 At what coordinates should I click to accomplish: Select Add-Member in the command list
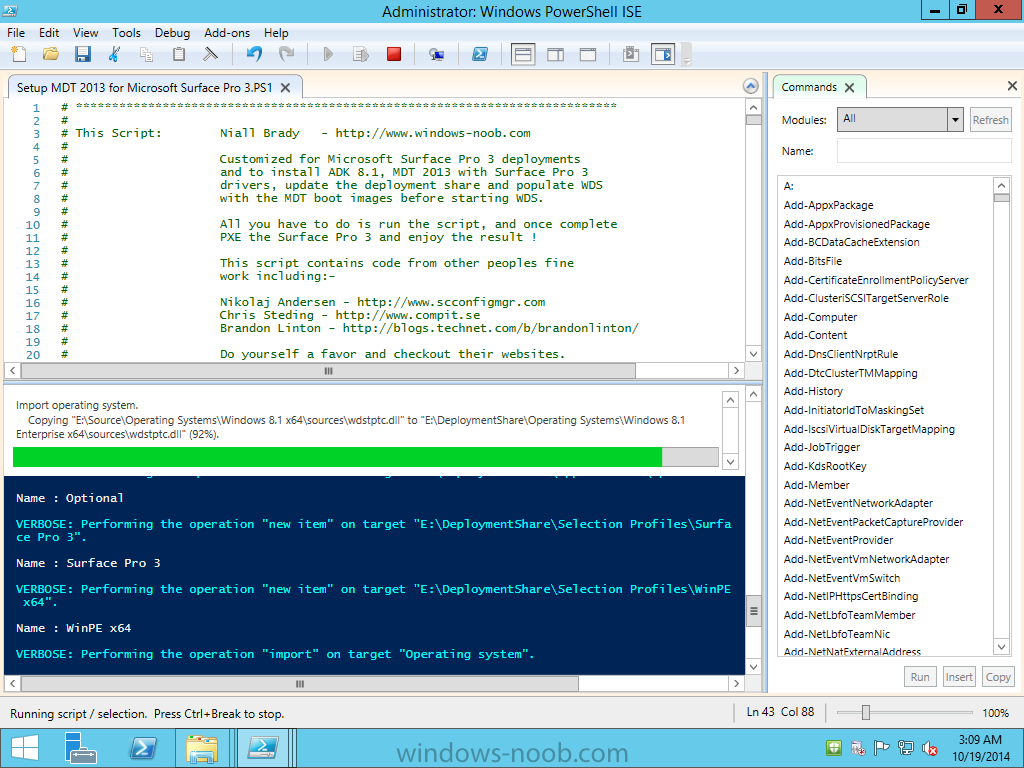coord(816,485)
